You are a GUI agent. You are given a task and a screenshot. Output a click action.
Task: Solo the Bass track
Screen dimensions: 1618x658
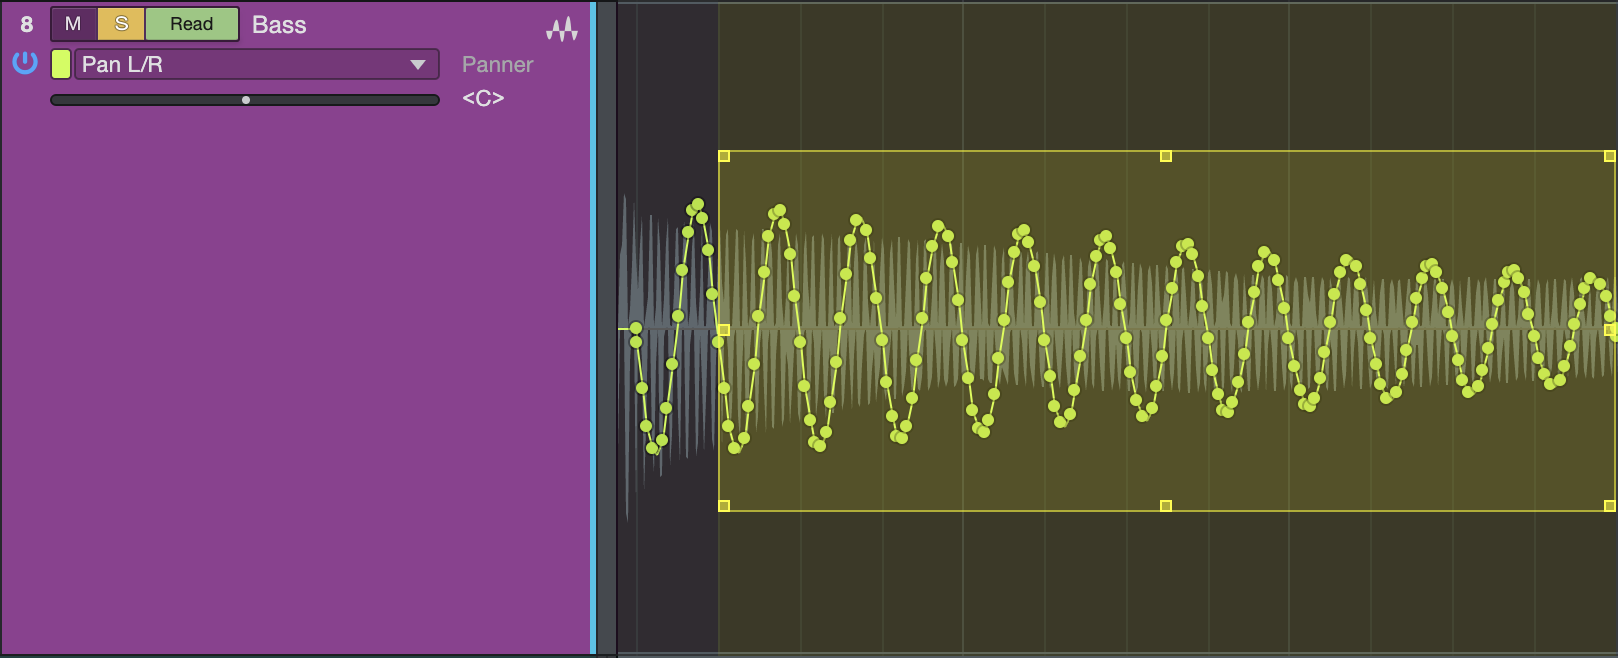pos(121,24)
